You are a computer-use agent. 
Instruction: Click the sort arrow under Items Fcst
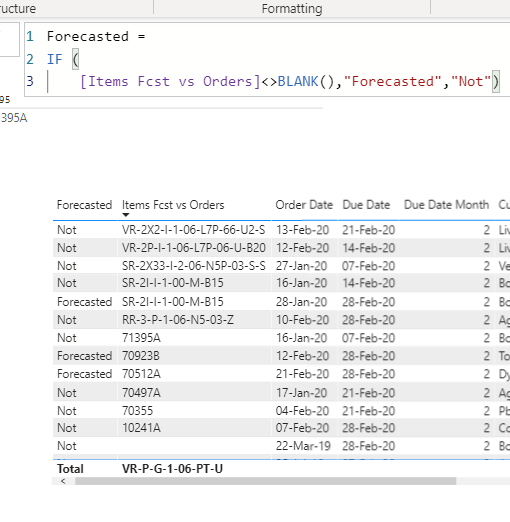(126, 215)
